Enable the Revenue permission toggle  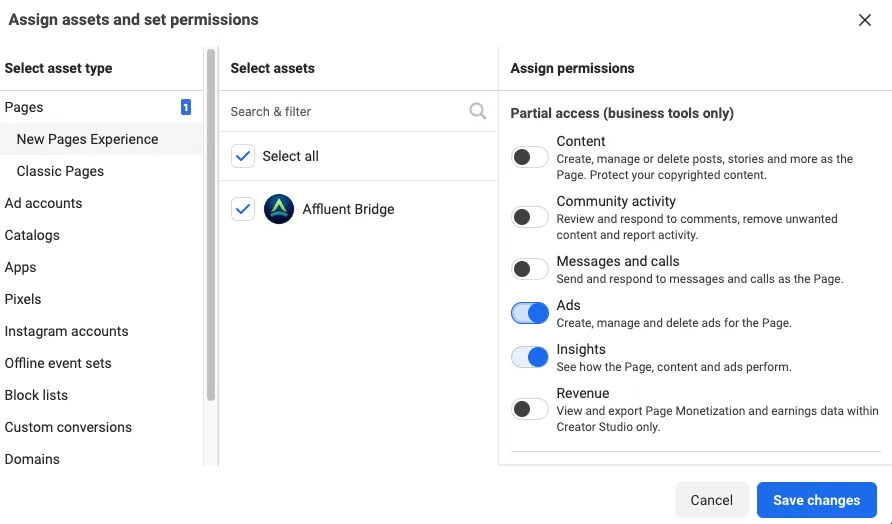click(x=530, y=409)
